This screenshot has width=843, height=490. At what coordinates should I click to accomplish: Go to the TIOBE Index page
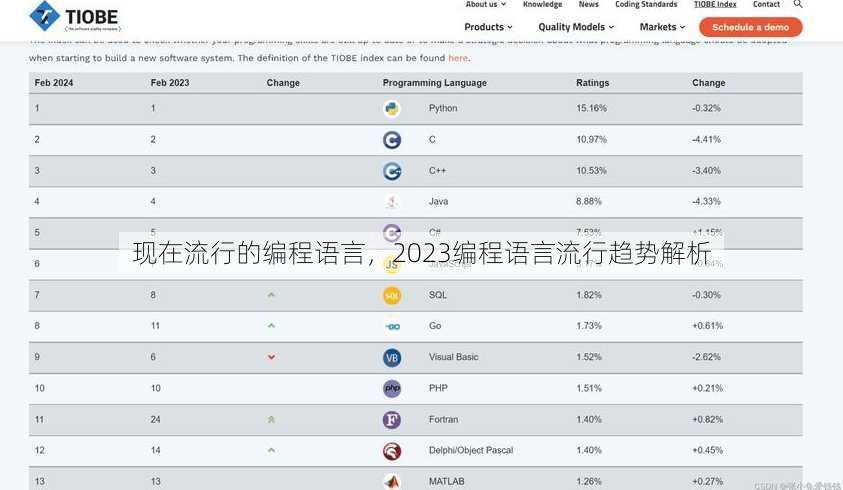(x=715, y=4)
